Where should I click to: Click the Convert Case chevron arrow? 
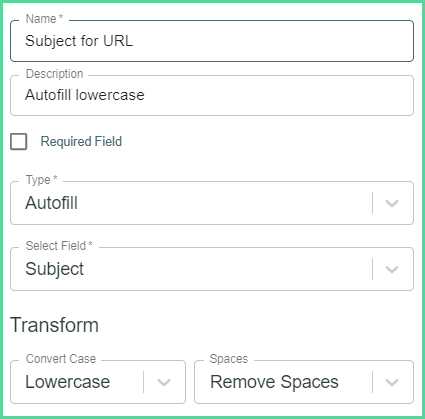coord(164,382)
